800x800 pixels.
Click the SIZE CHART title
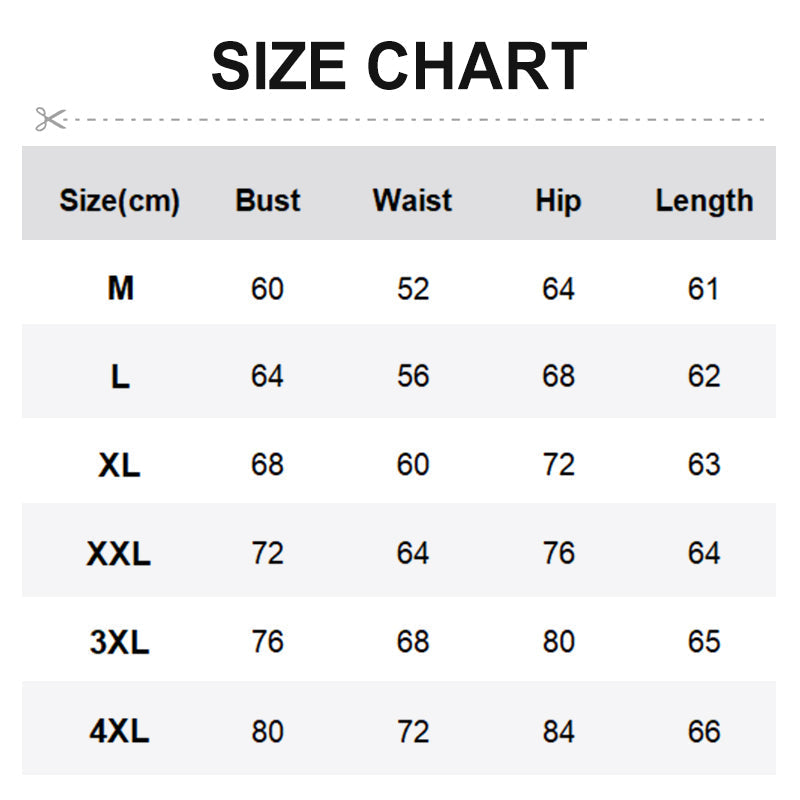pyautogui.click(x=398, y=66)
